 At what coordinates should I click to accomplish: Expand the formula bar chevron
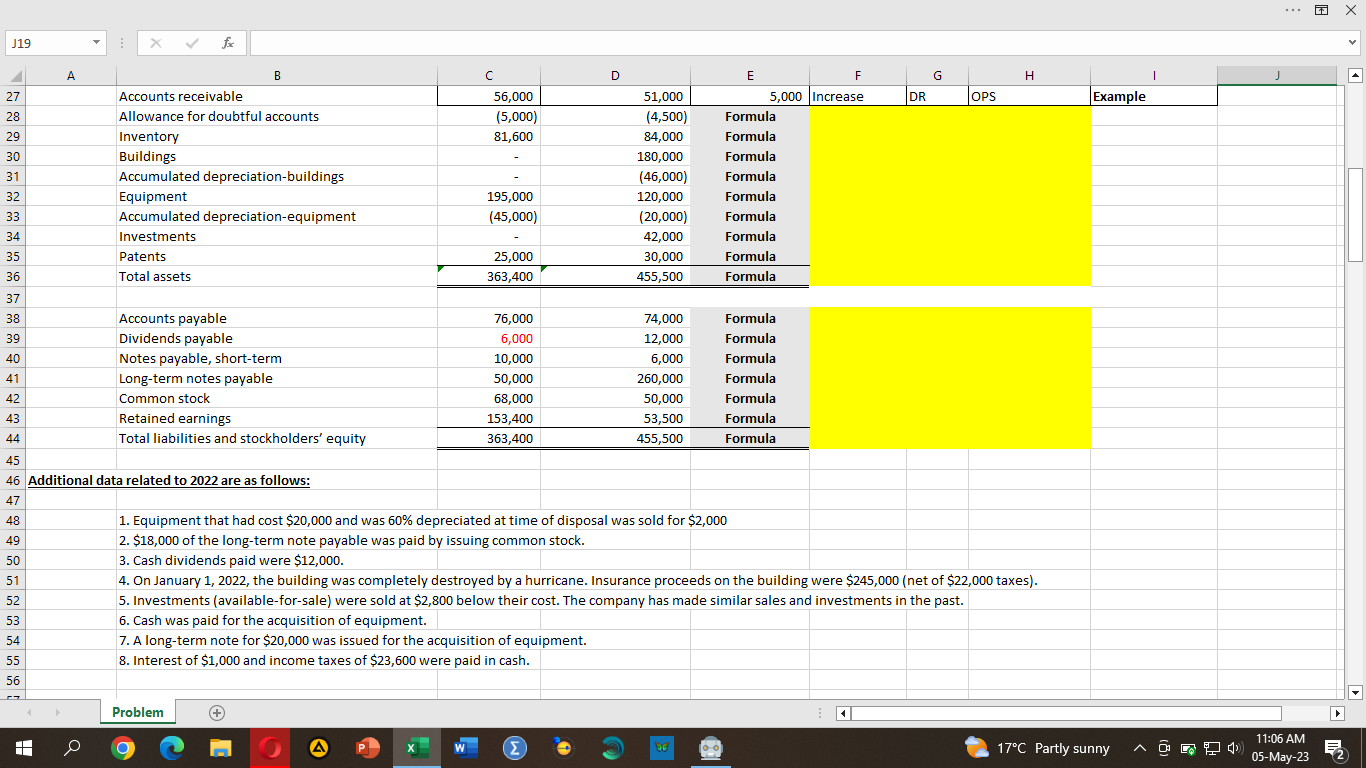point(1354,43)
